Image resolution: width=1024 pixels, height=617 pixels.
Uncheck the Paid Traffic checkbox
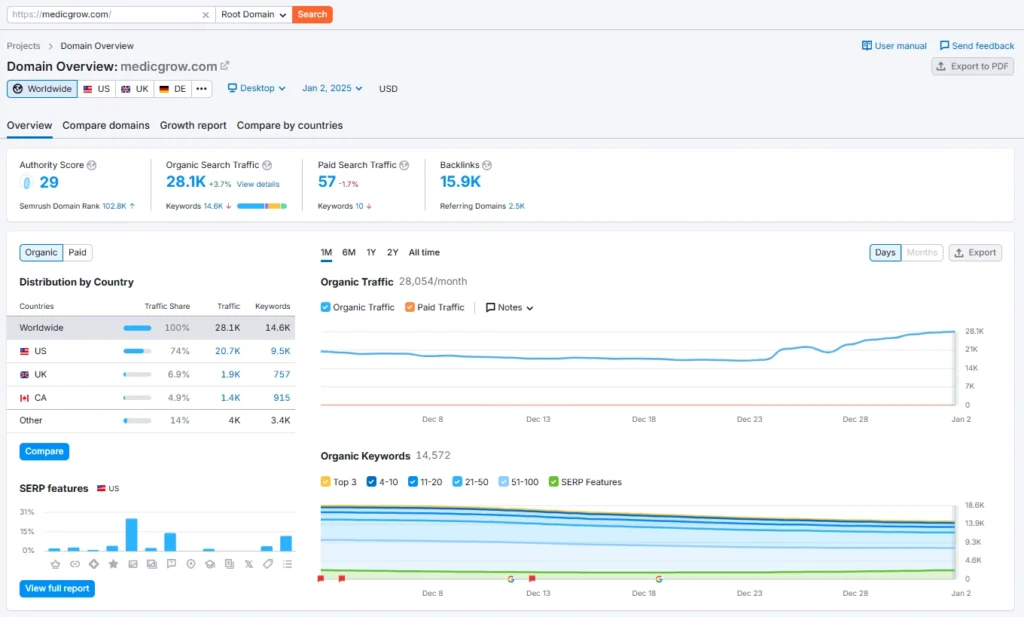409,307
